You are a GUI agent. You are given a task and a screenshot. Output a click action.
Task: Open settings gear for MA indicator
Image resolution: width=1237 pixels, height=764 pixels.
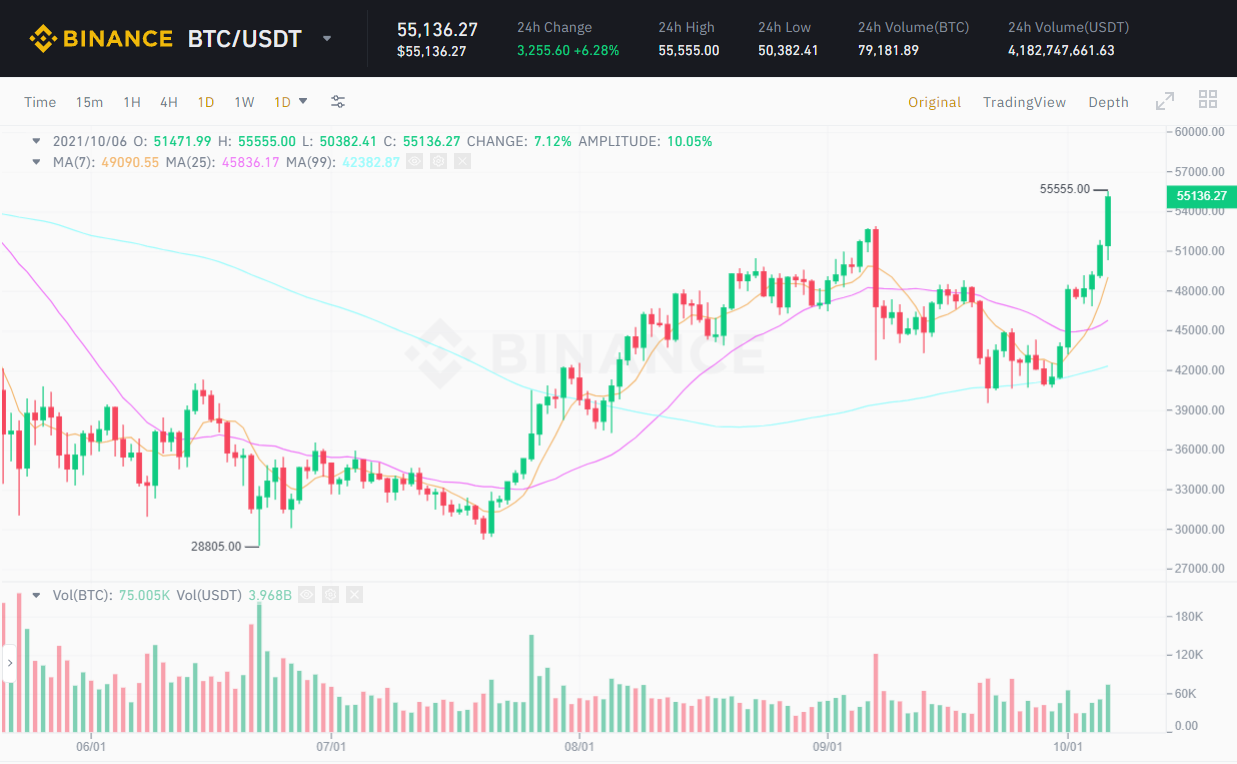point(438,161)
